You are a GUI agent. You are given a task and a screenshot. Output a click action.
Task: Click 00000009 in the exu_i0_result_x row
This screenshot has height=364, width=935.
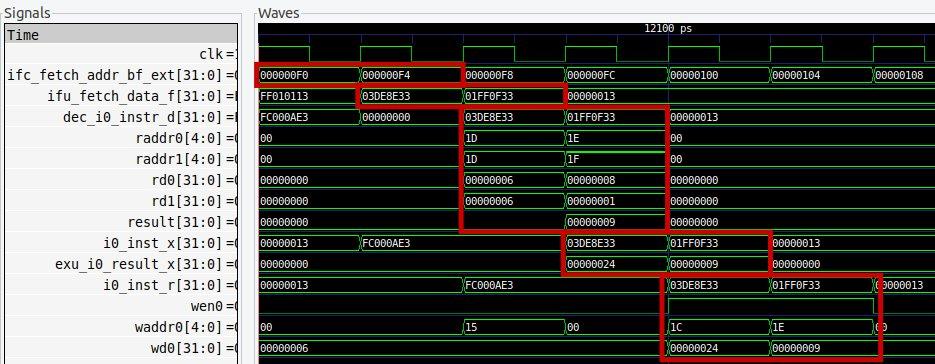(694, 264)
